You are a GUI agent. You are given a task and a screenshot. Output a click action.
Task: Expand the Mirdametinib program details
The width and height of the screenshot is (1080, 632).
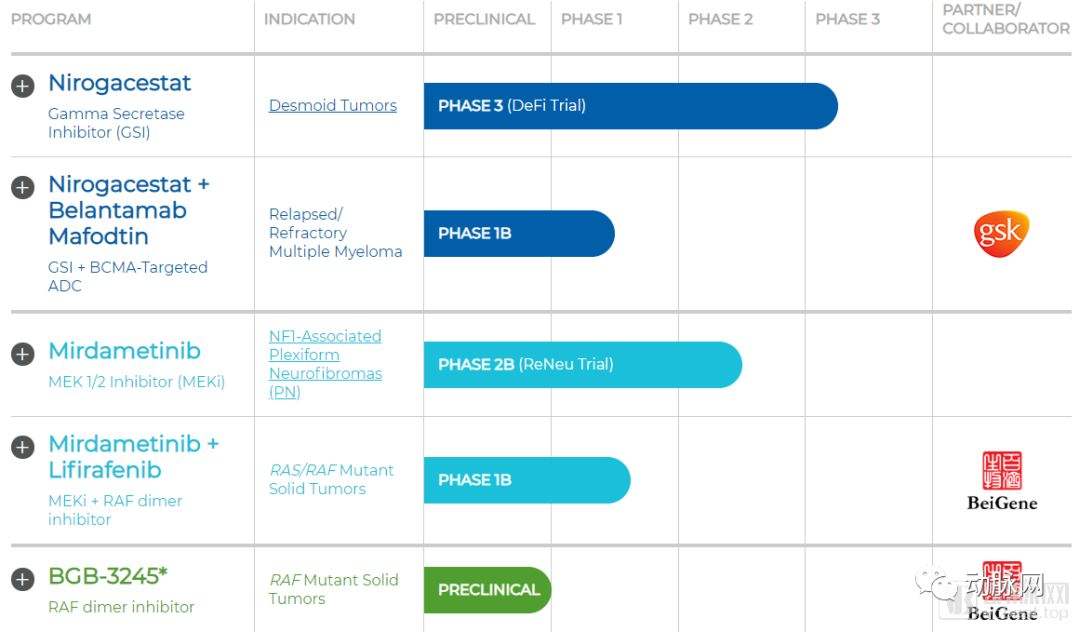pyautogui.click(x=22, y=354)
